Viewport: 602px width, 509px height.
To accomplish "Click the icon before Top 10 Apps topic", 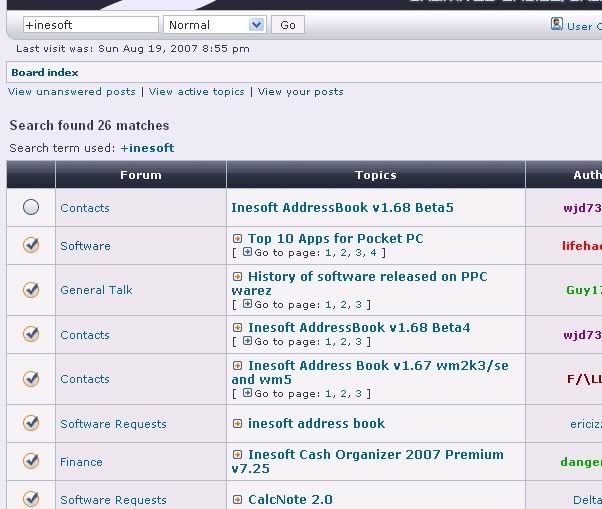I will point(238,239).
